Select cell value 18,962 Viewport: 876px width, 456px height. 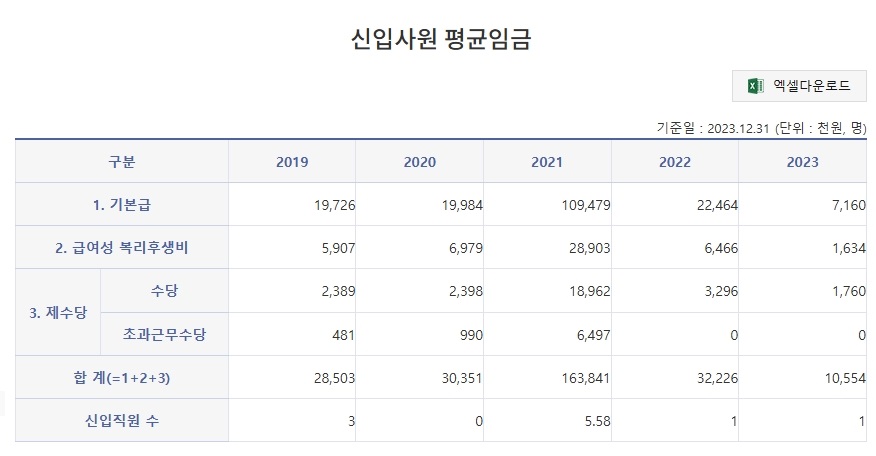[589, 291]
